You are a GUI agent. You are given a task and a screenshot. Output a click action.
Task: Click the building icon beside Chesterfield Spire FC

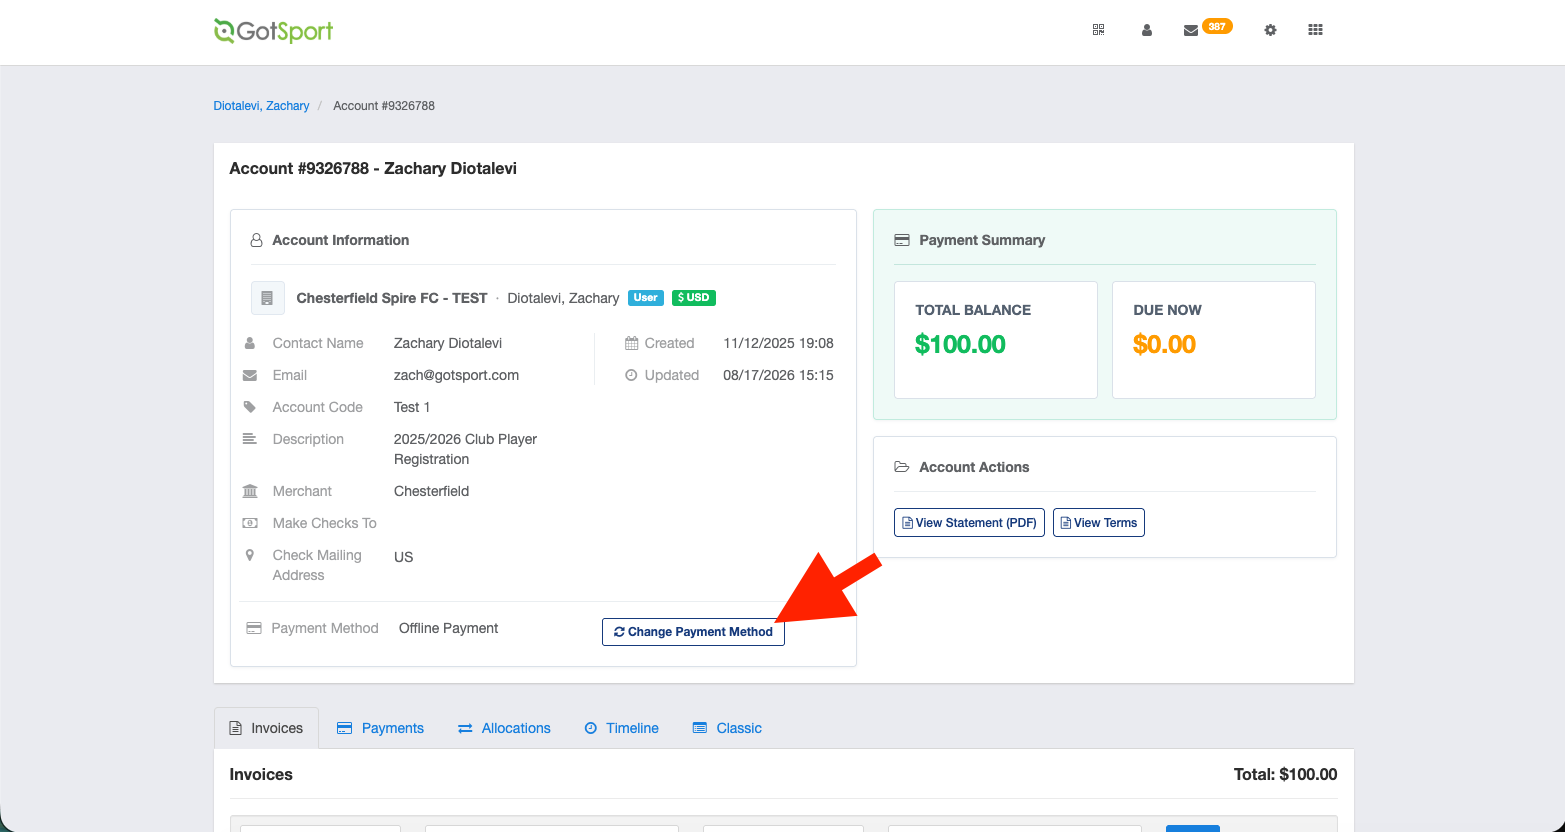pyautogui.click(x=267, y=298)
